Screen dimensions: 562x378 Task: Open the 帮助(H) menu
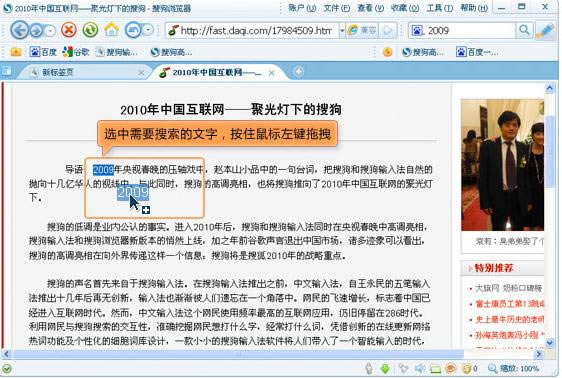tap(474, 8)
